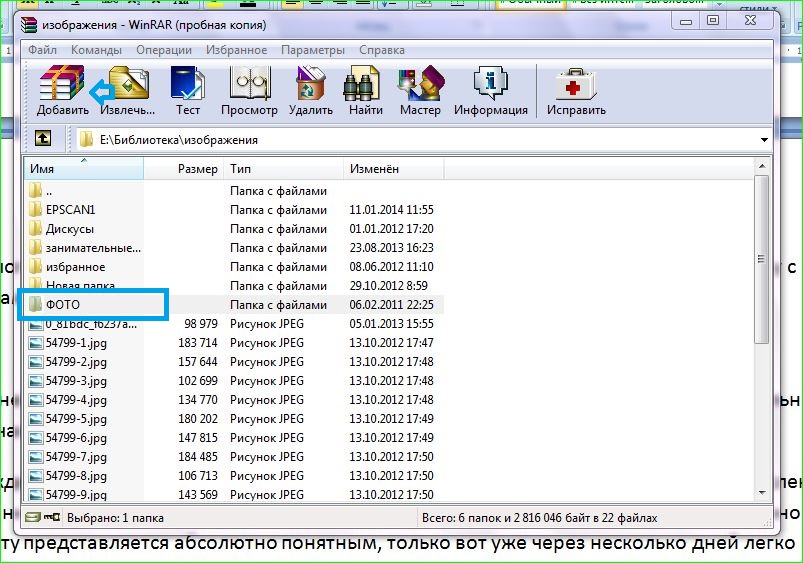803x563 pixels.
Task: Open the Файл menu
Action: [x=42, y=50]
